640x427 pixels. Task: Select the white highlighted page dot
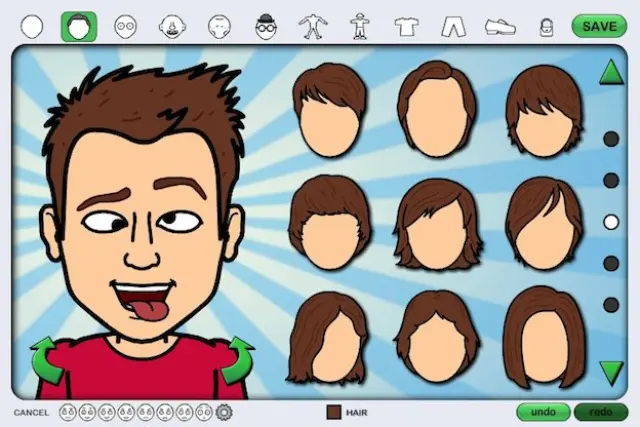tap(611, 222)
